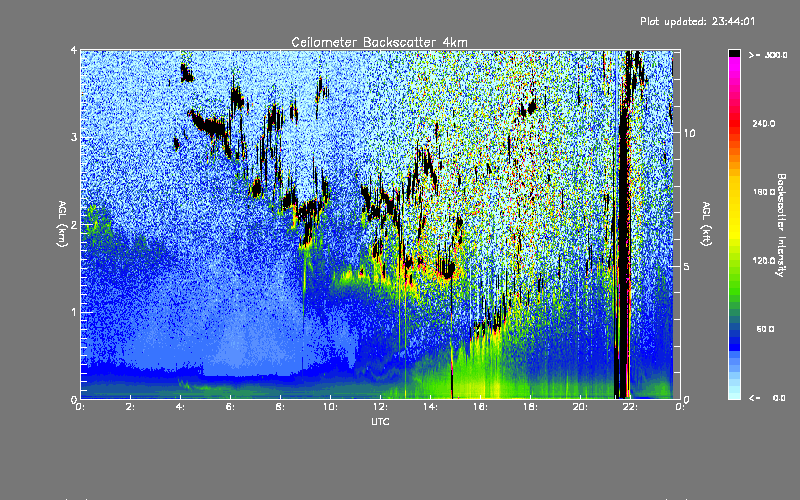
Task: Click the 'Plot updated: 23:44:01' timestamp
Action: (x=697, y=21)
